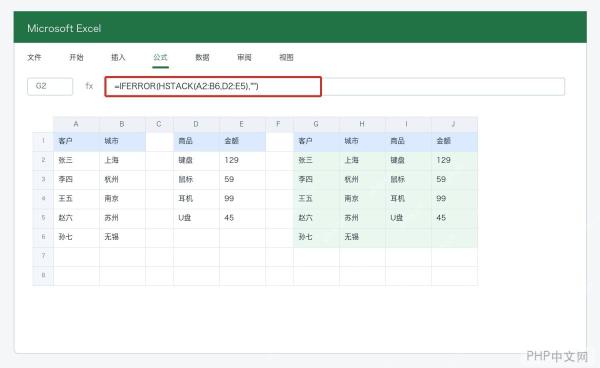This screenshot has height=368, width=600.
Task: Select cell A6 containing 孙七
Action: click(x=76, y=237)
